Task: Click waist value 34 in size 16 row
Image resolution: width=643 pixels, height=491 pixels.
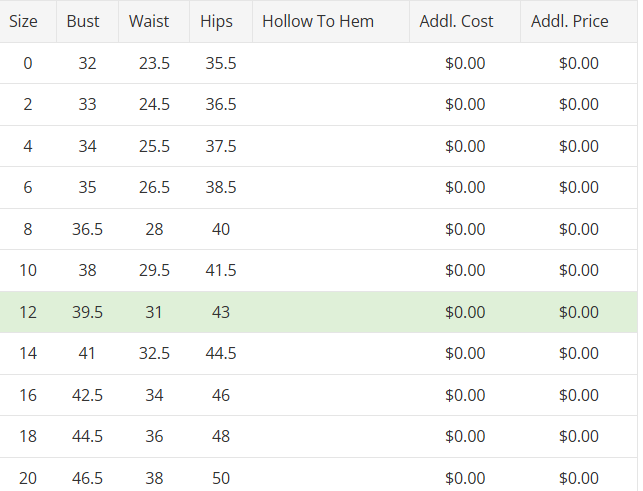Action: [154, 395]
